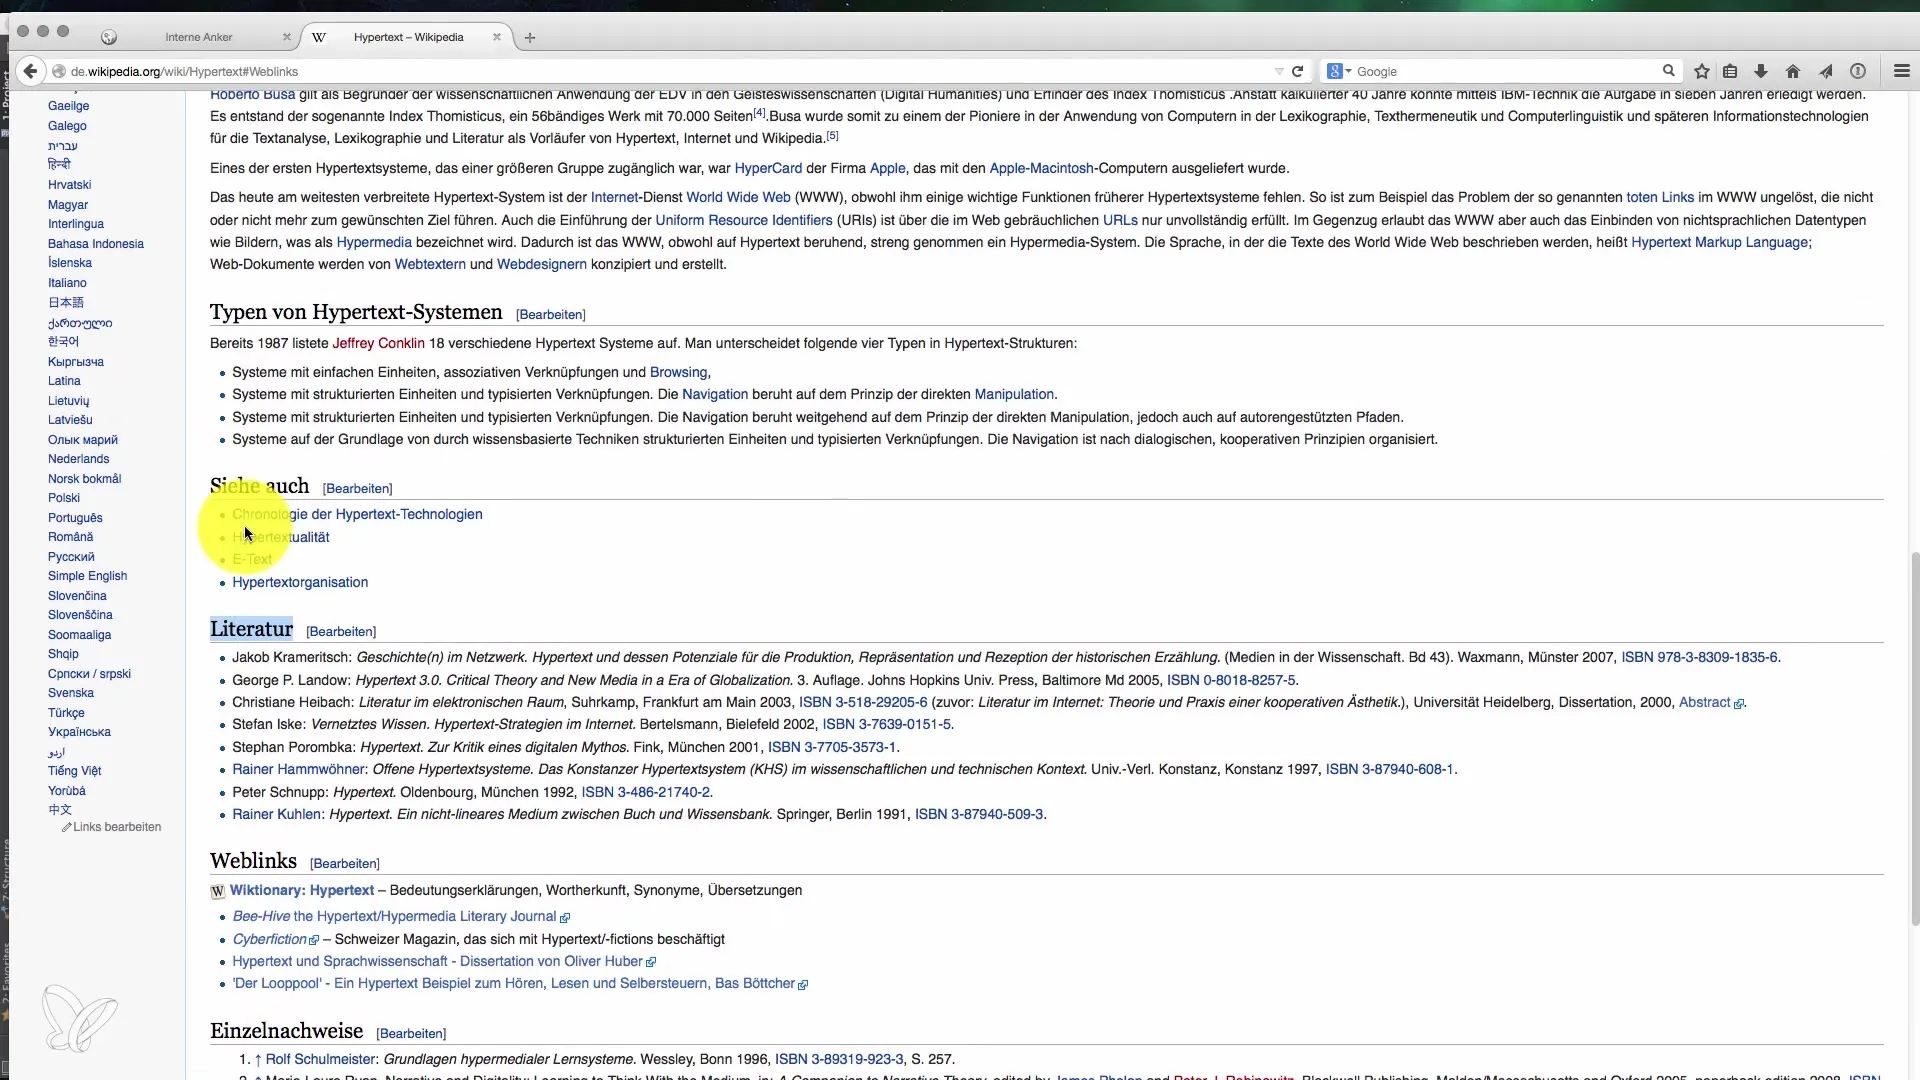Viewport: 1920px width, 1080px height.
Task: Click the site identity globe icon
Action: (x=59, y=71)
